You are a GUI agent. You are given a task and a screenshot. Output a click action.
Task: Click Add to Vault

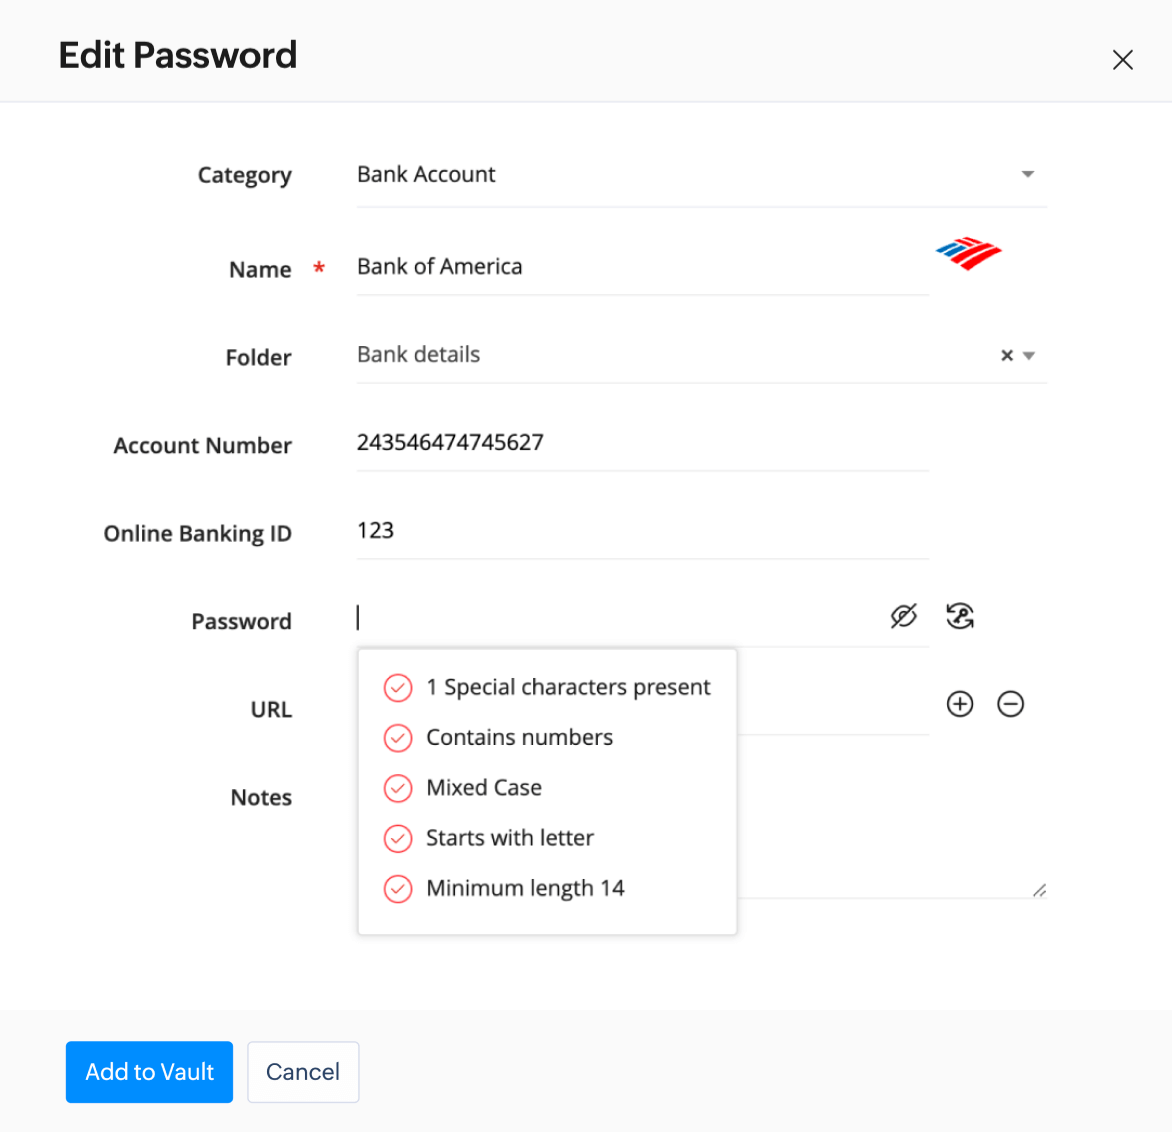click(x=149, y=1071)
